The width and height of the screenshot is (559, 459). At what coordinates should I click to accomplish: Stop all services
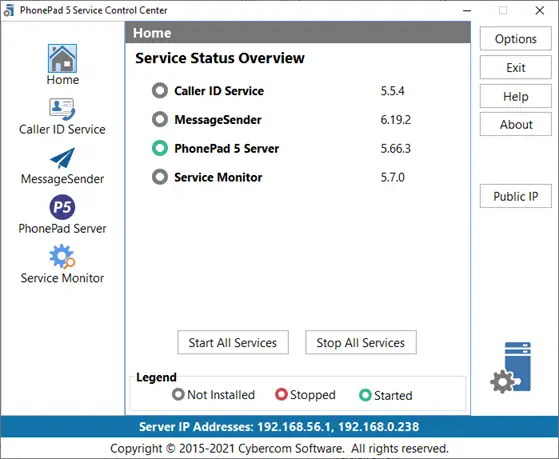click(x=361, y=342)
